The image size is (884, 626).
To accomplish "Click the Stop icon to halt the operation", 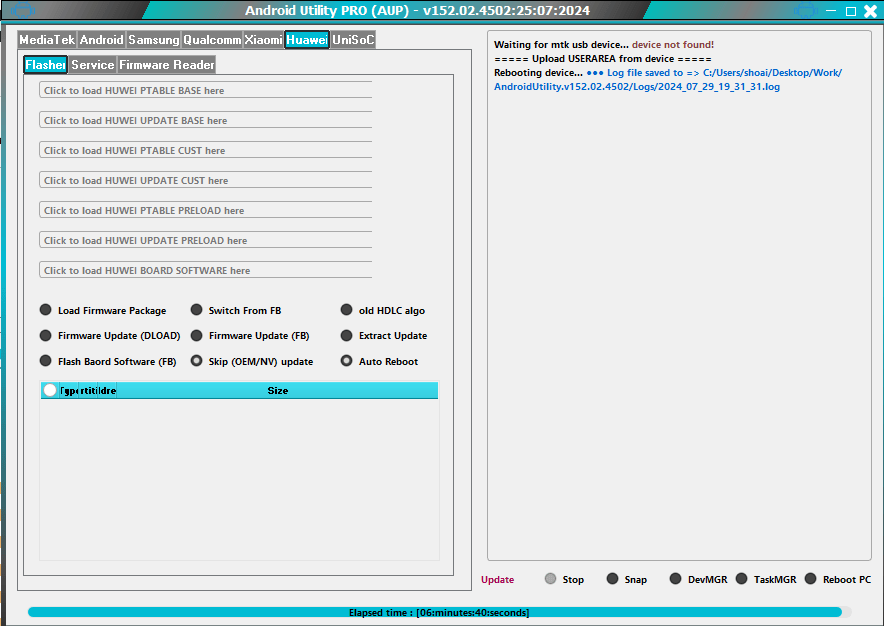I will (x=550, y=578).
